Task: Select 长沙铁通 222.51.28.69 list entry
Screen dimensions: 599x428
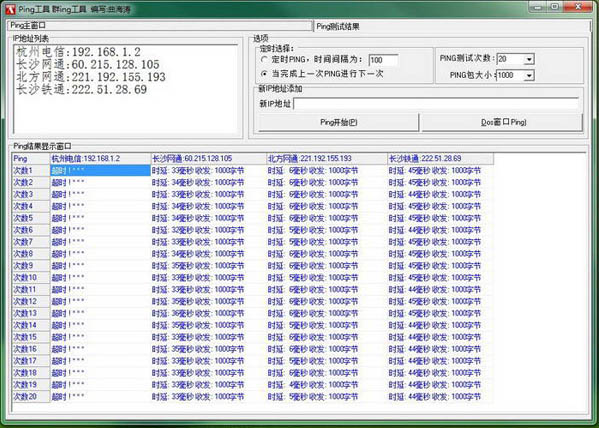Action: tap(82, 89)
